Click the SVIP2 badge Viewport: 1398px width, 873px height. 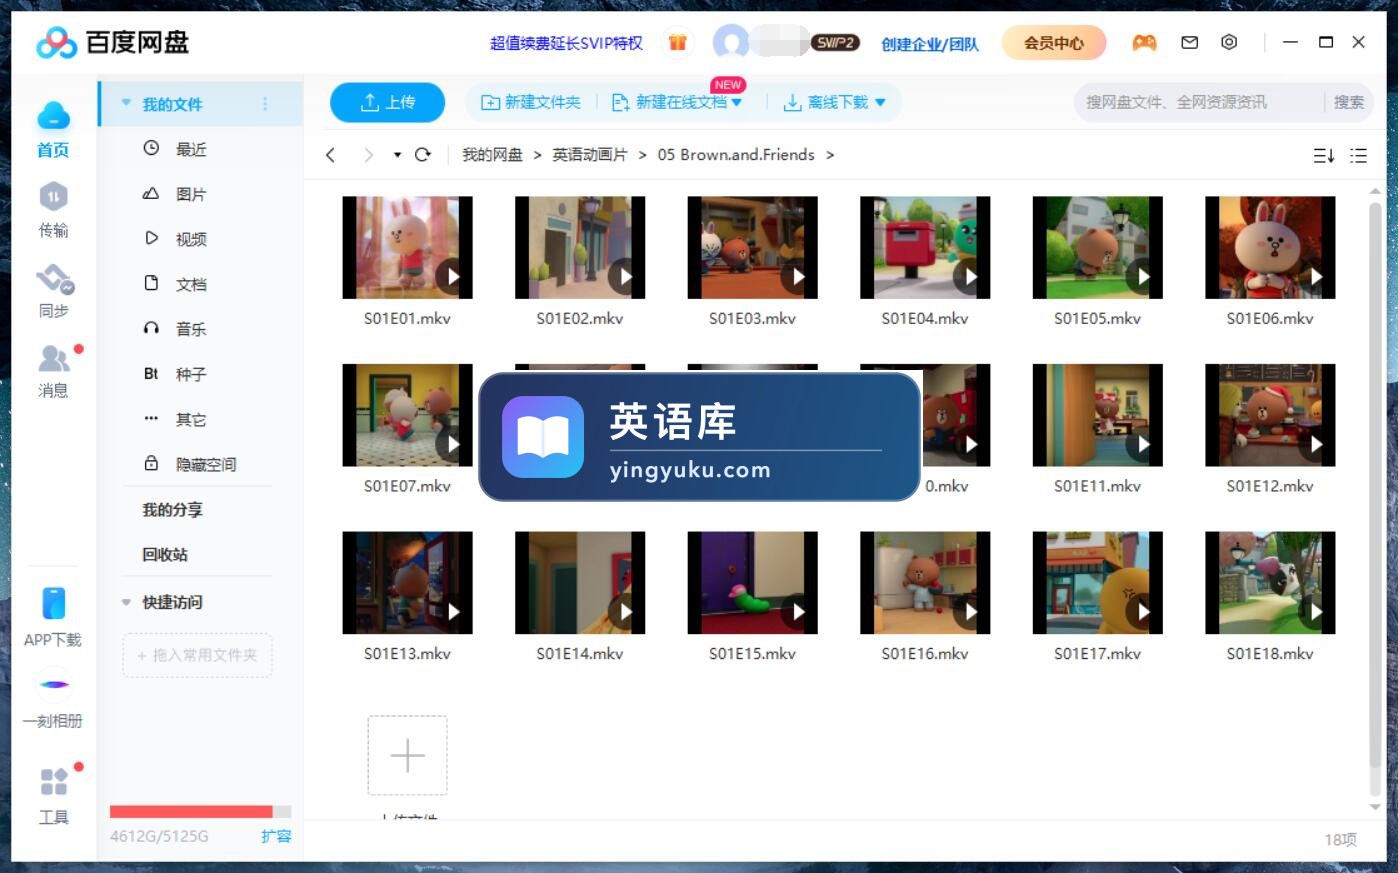pyautogui.click(x=835, y=43)
